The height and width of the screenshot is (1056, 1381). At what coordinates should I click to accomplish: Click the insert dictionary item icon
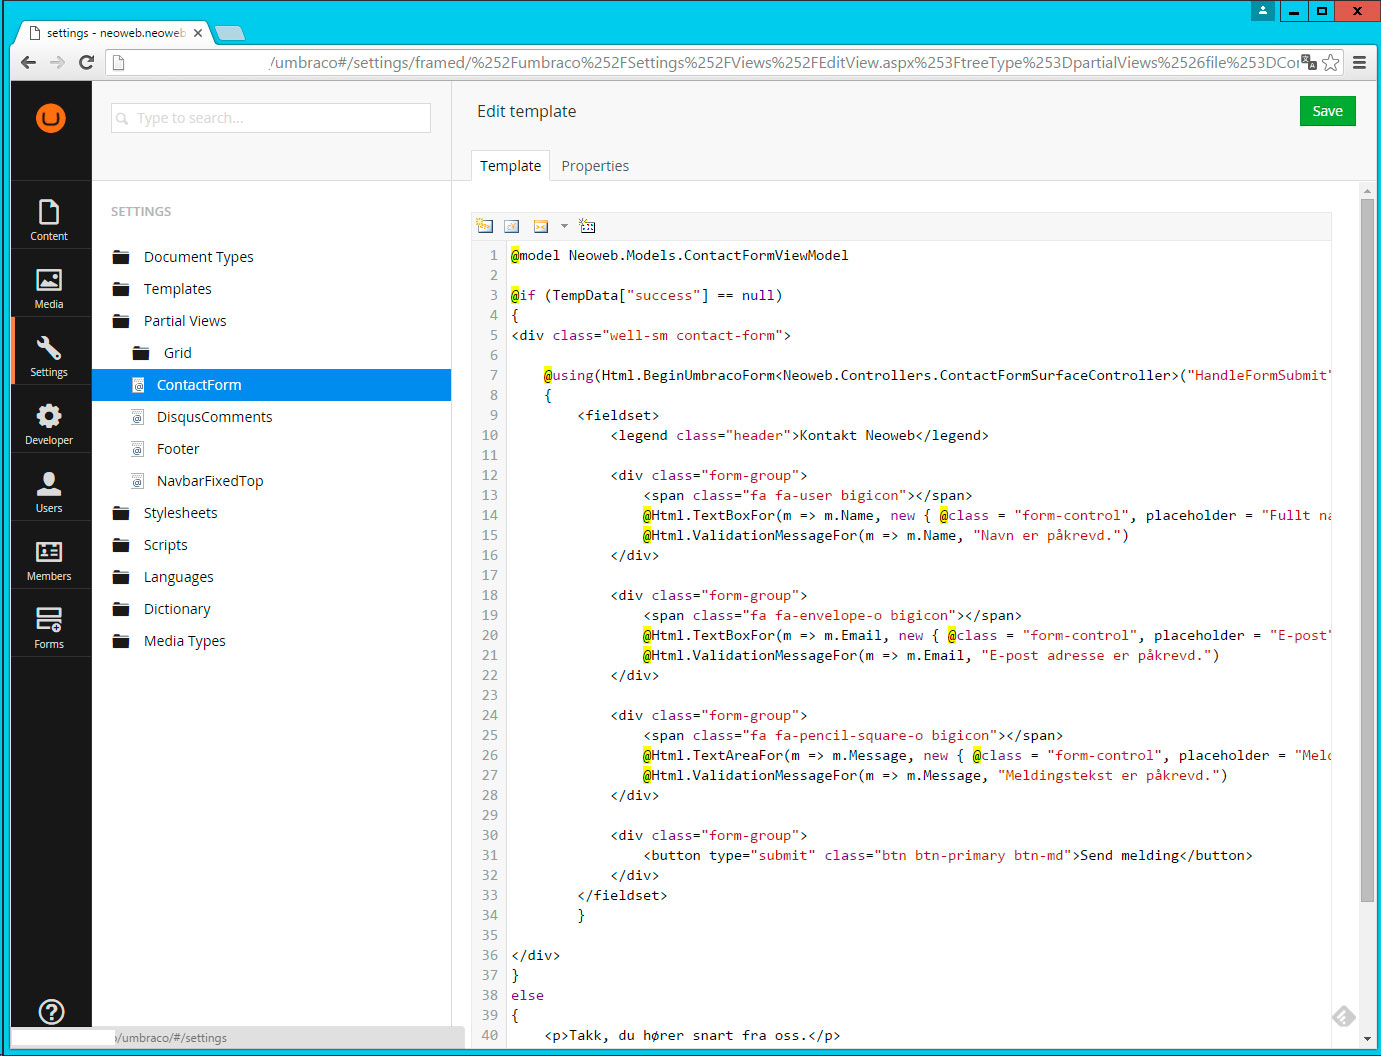512,226
